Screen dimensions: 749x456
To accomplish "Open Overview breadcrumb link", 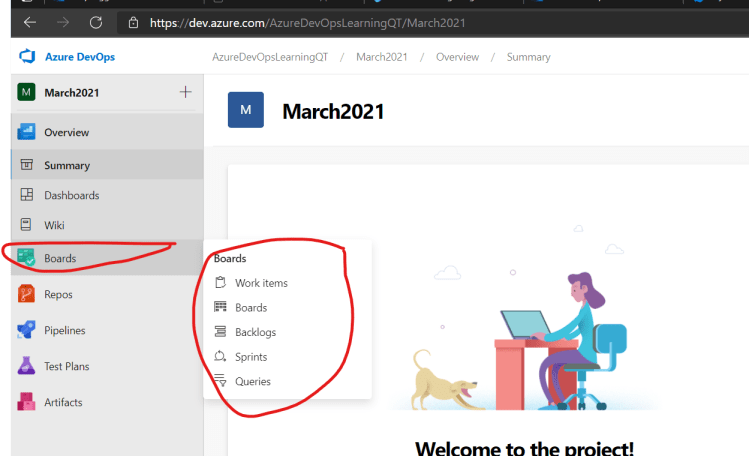I will [x=457, y=57].
